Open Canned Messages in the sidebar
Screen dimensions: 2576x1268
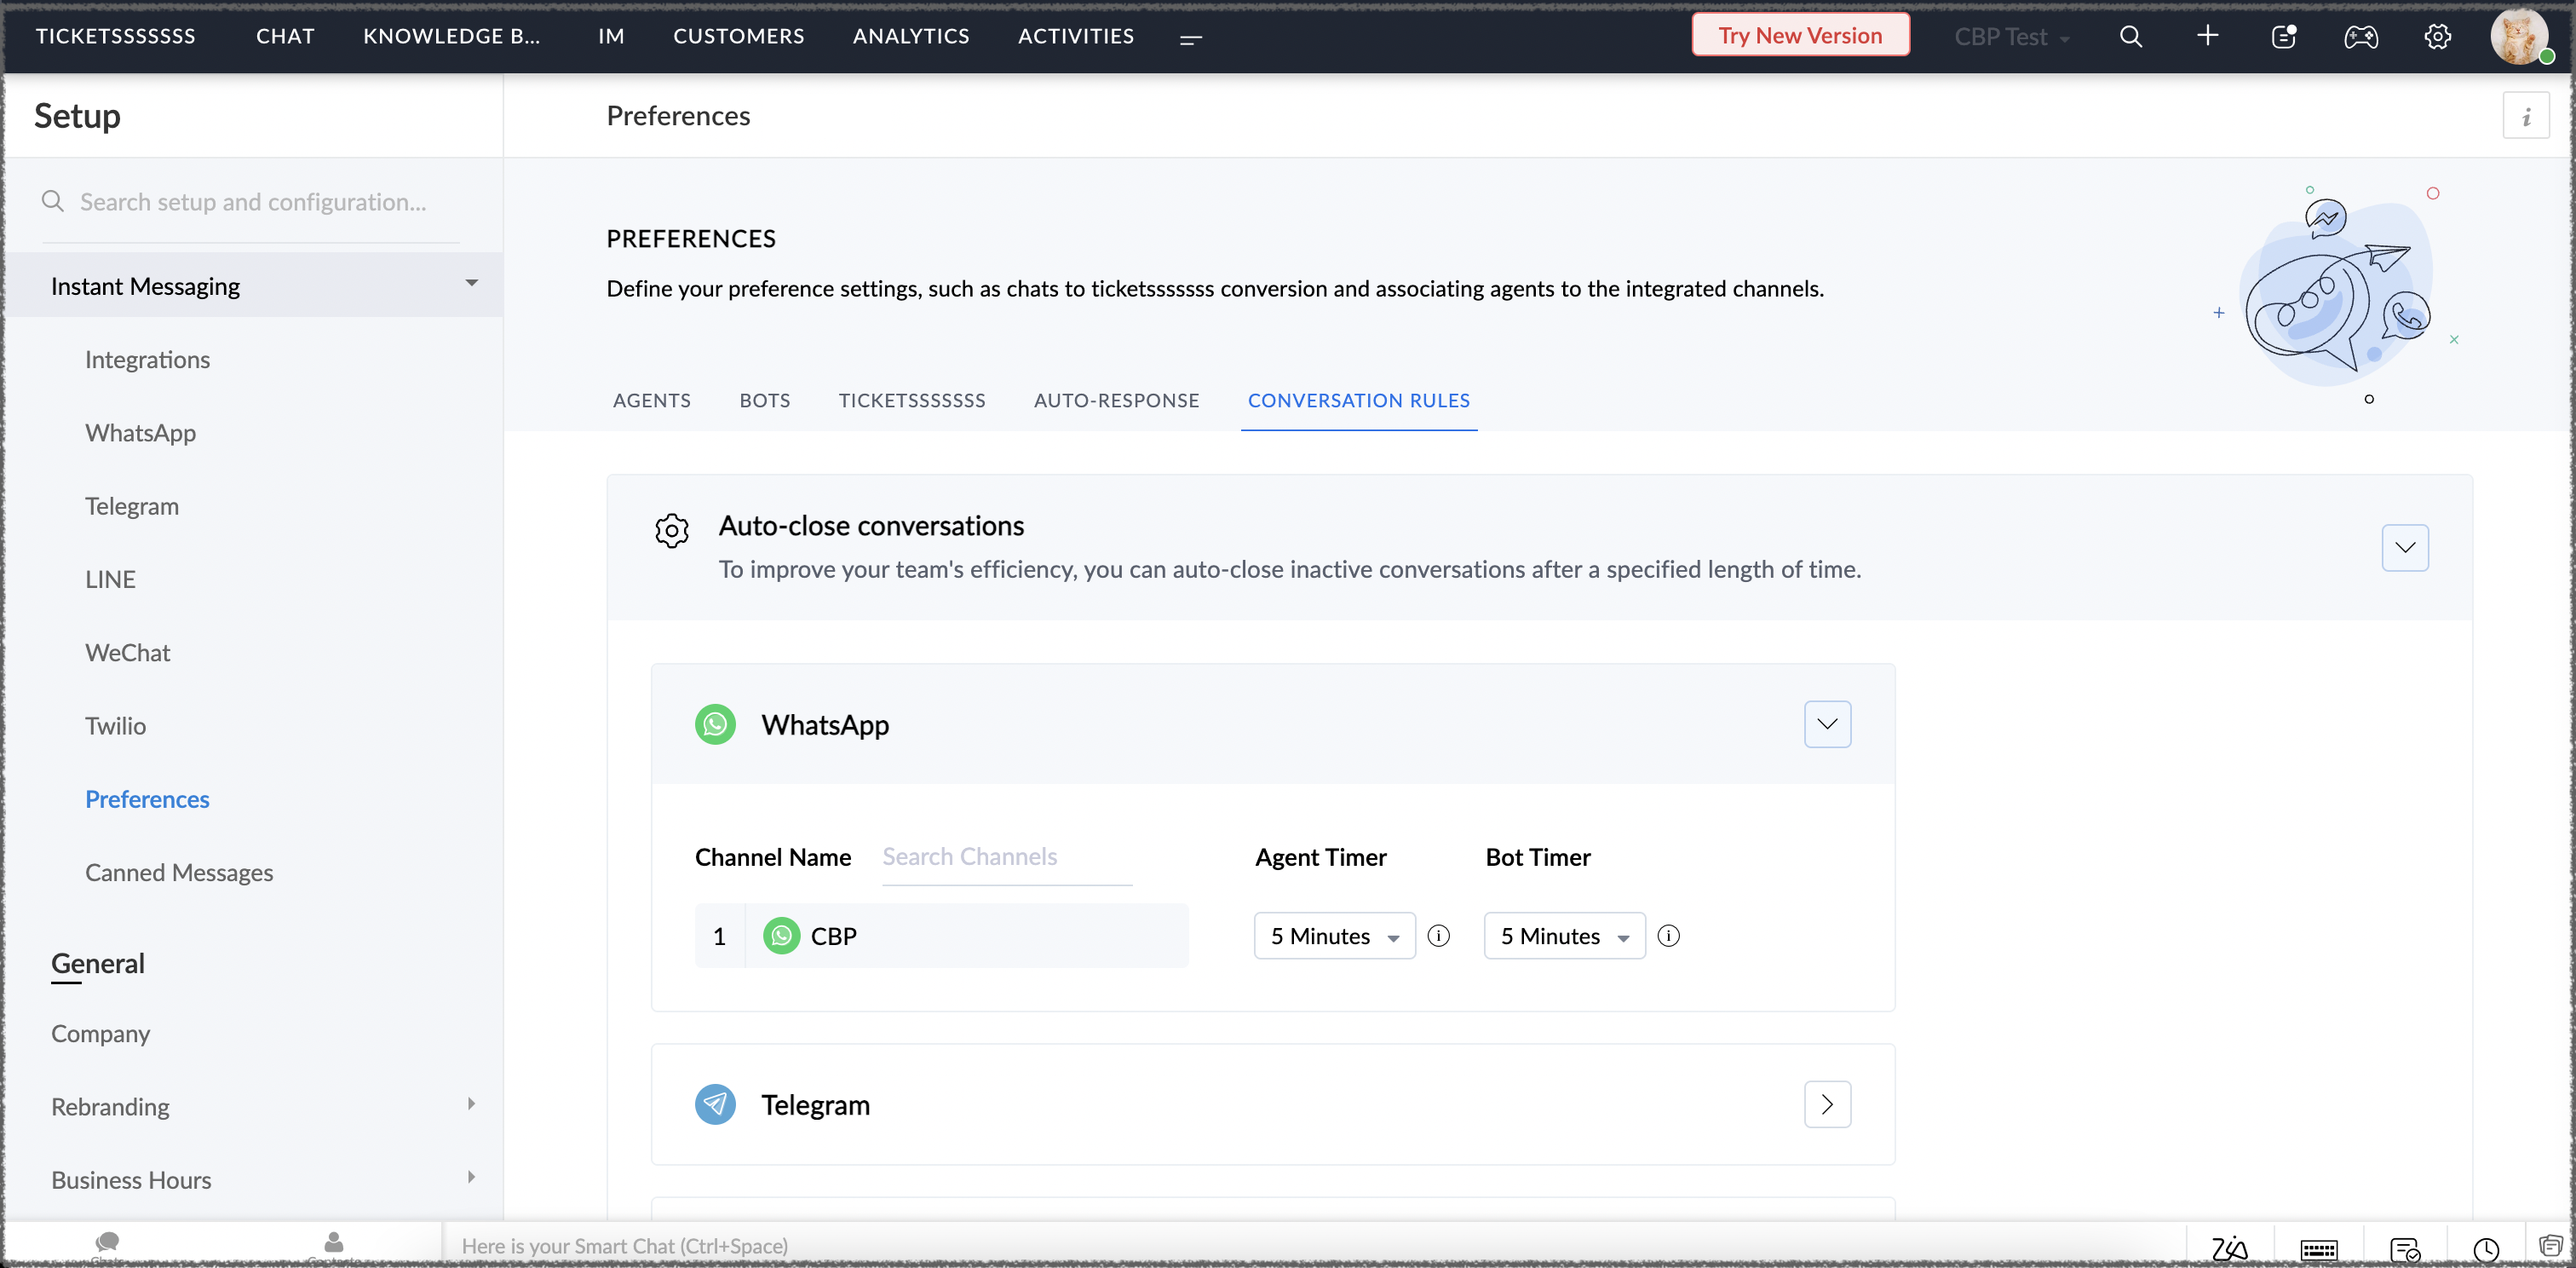(178, 872)
